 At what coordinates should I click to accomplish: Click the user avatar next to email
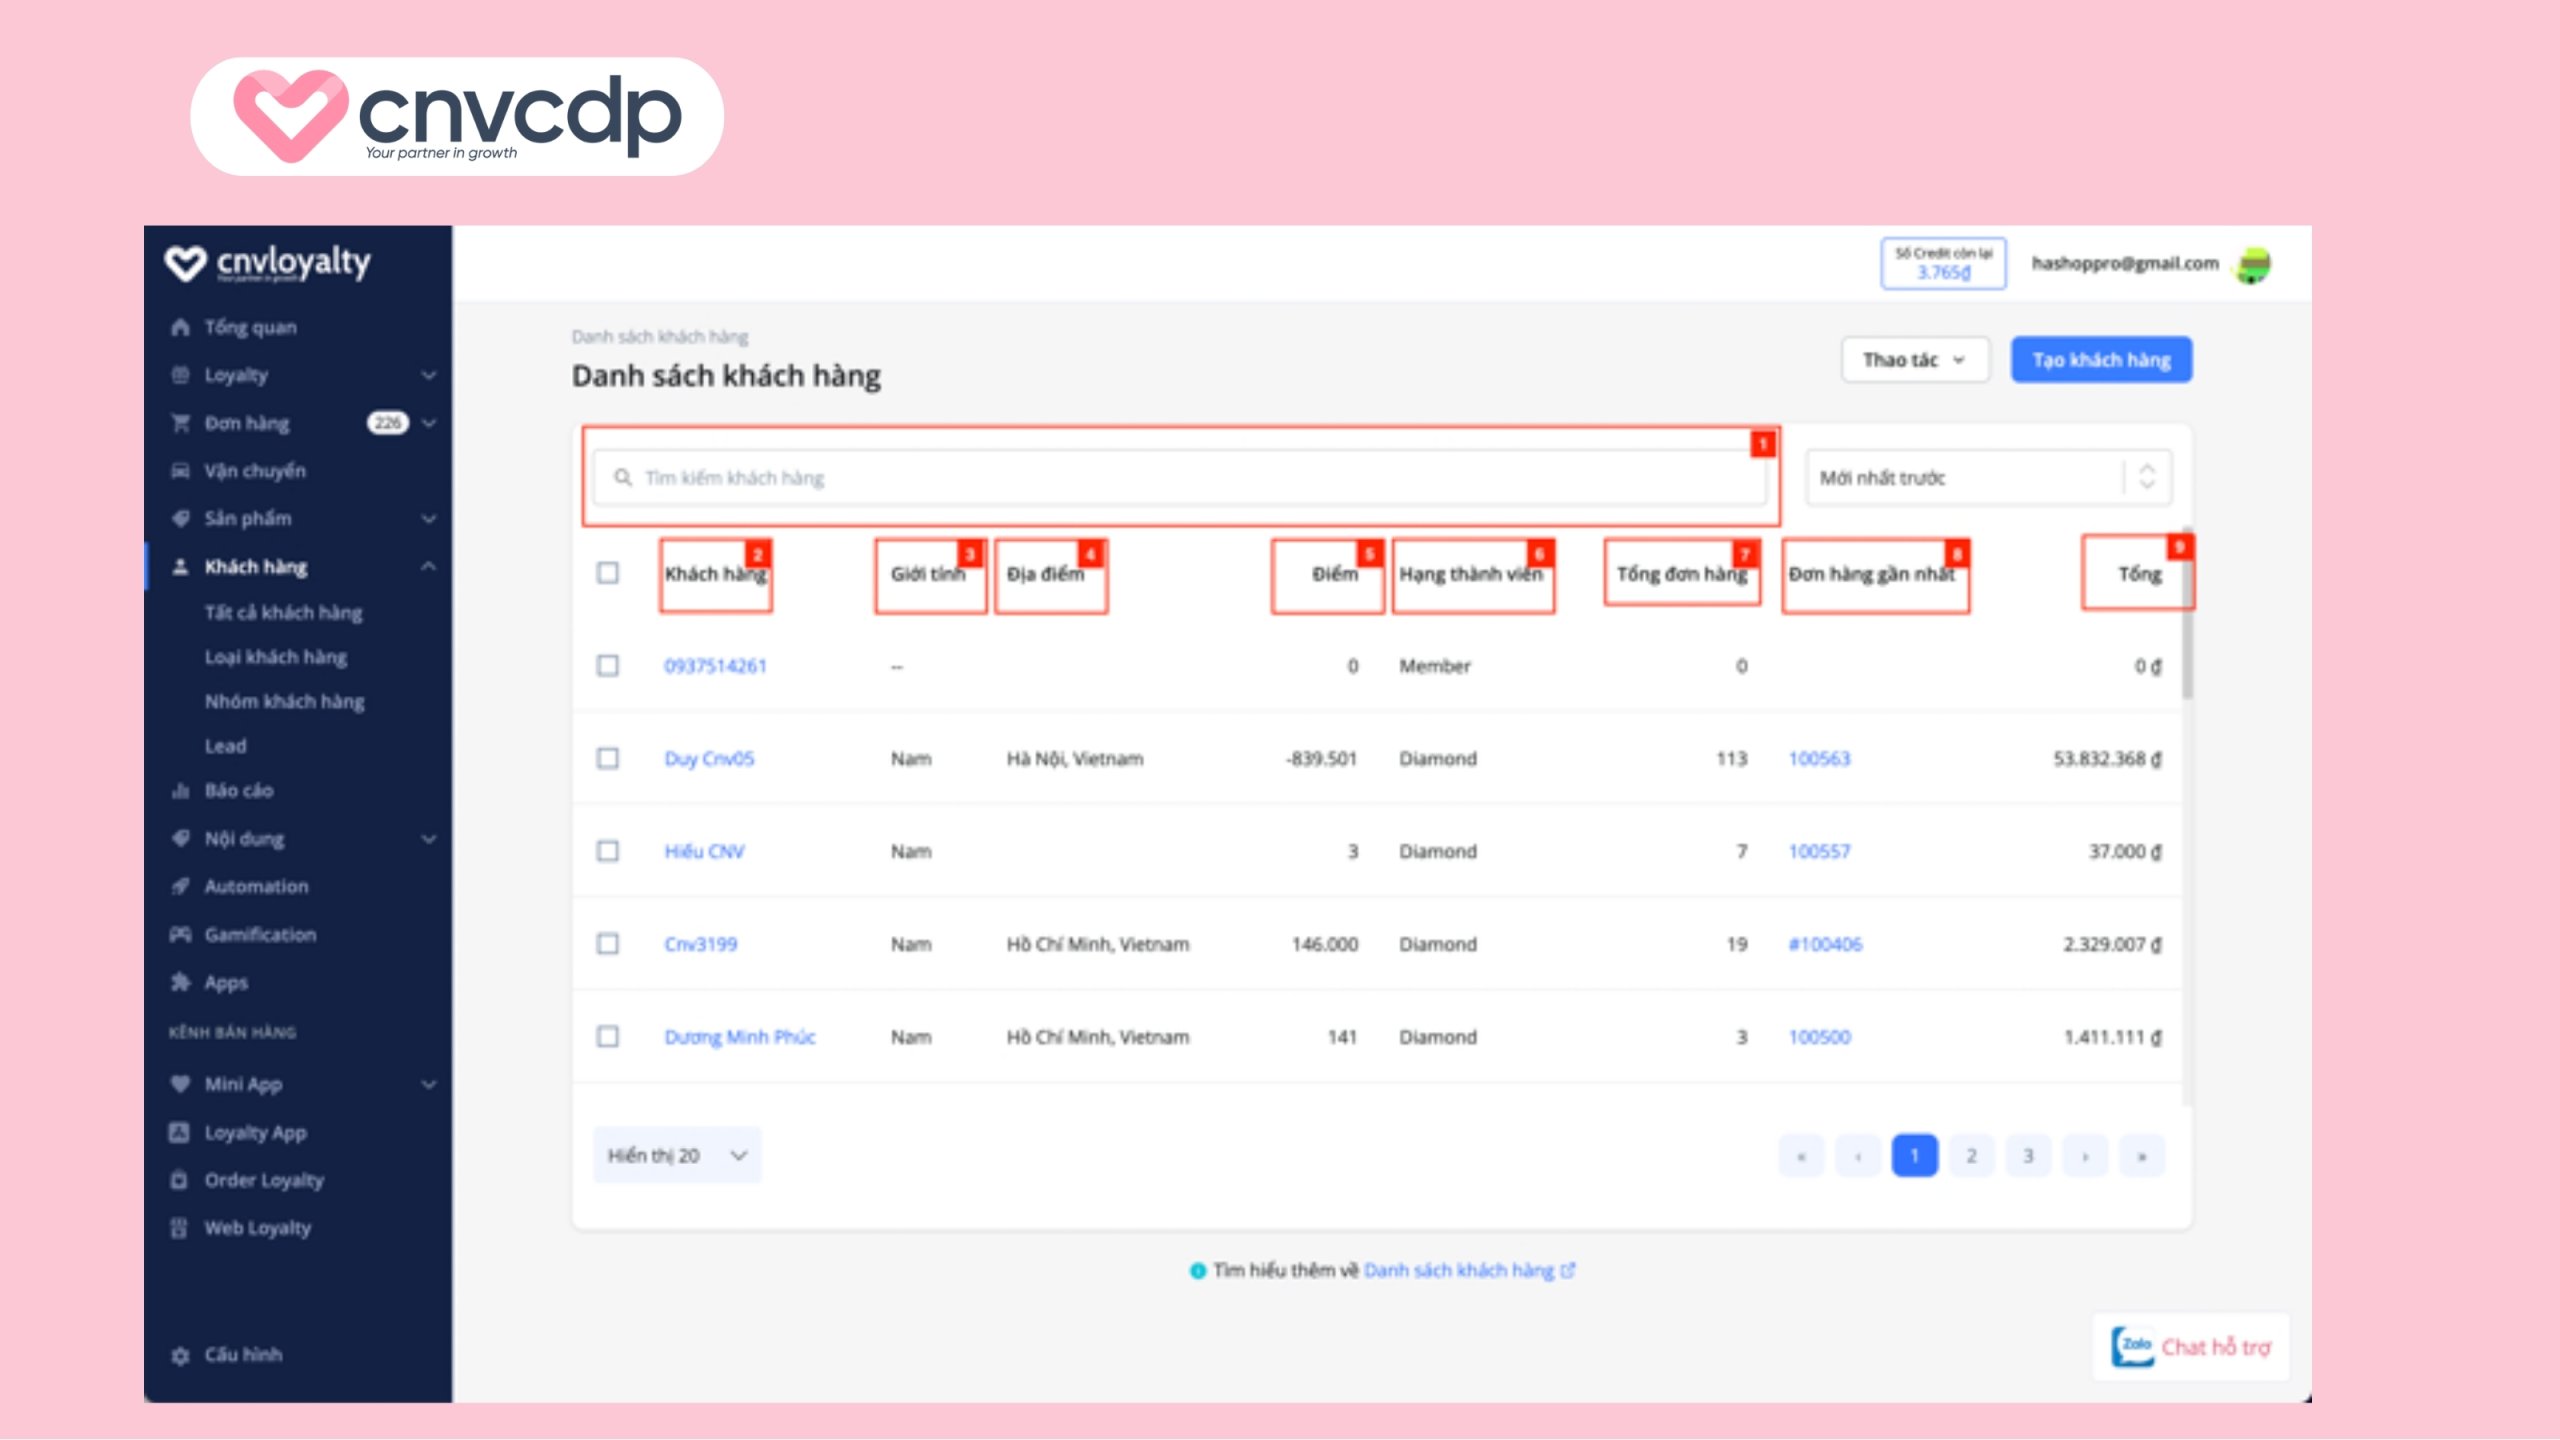pyautogui.click(x=2254, y=266)
